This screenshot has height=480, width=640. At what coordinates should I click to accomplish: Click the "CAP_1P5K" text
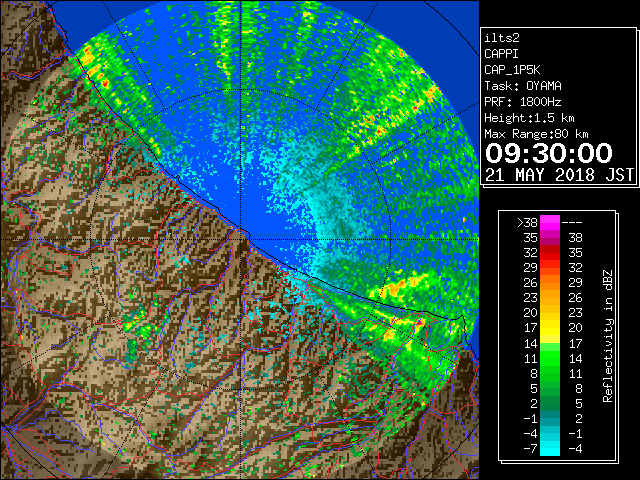tap(512, 70)
